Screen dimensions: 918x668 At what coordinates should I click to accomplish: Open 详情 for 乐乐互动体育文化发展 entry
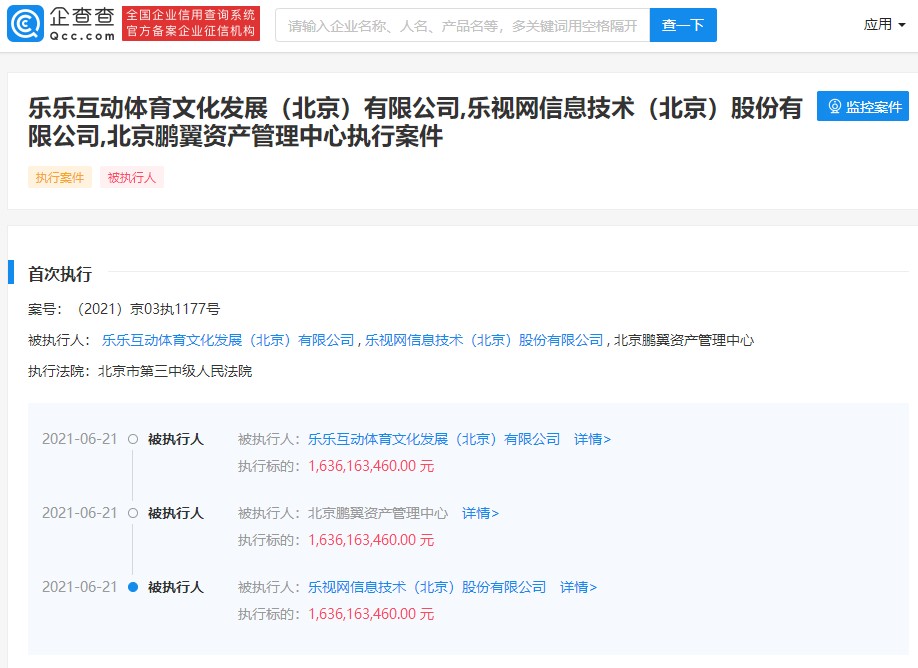click(x=592, y=439)
